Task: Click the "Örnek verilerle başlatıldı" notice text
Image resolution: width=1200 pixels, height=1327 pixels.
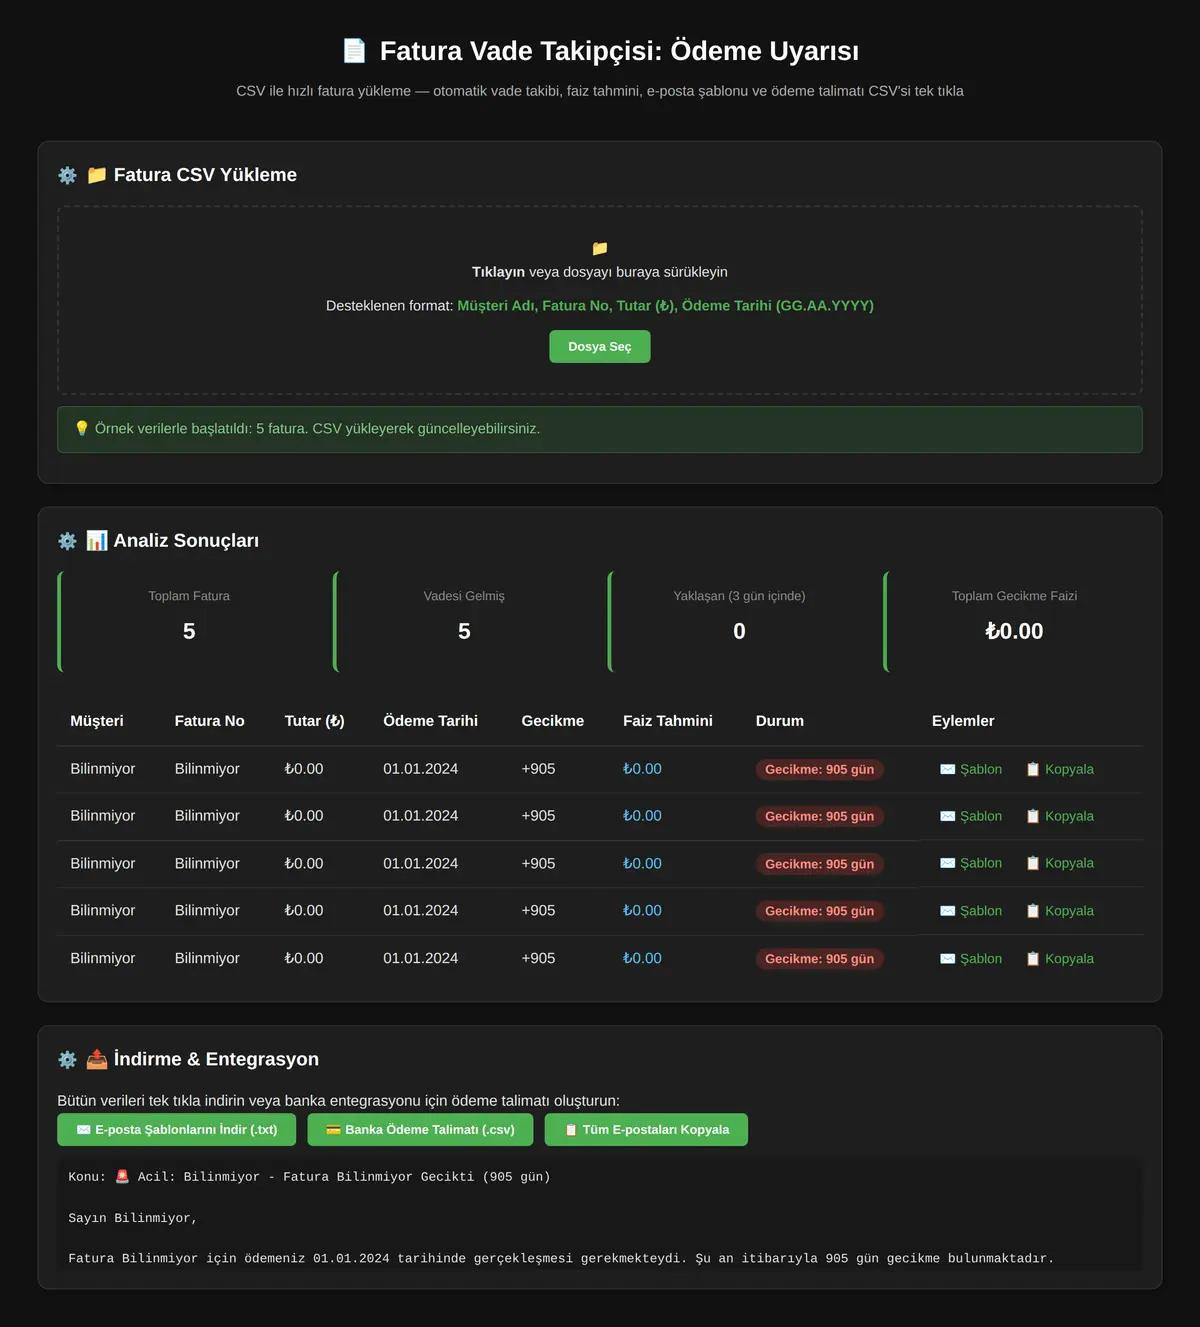Action: point(317,428)
